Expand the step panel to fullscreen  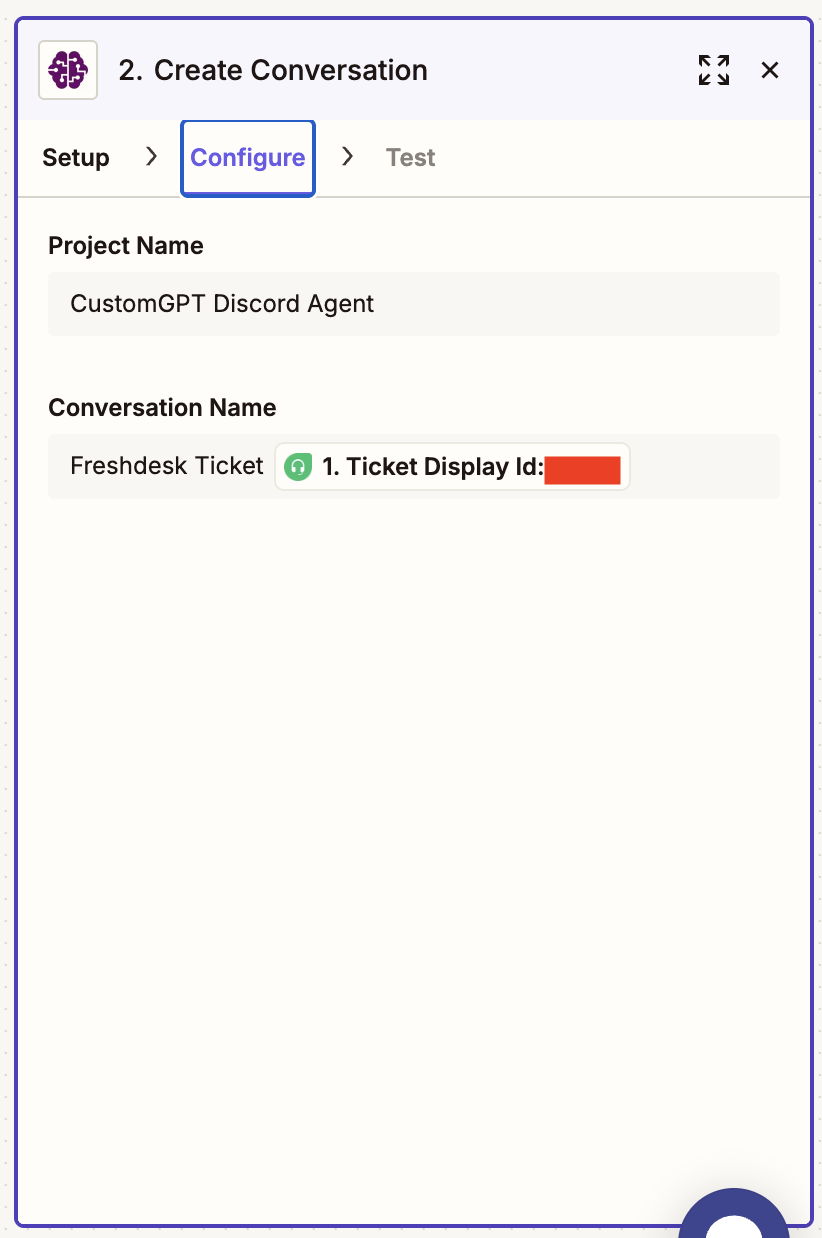click(x=713, y=70)
